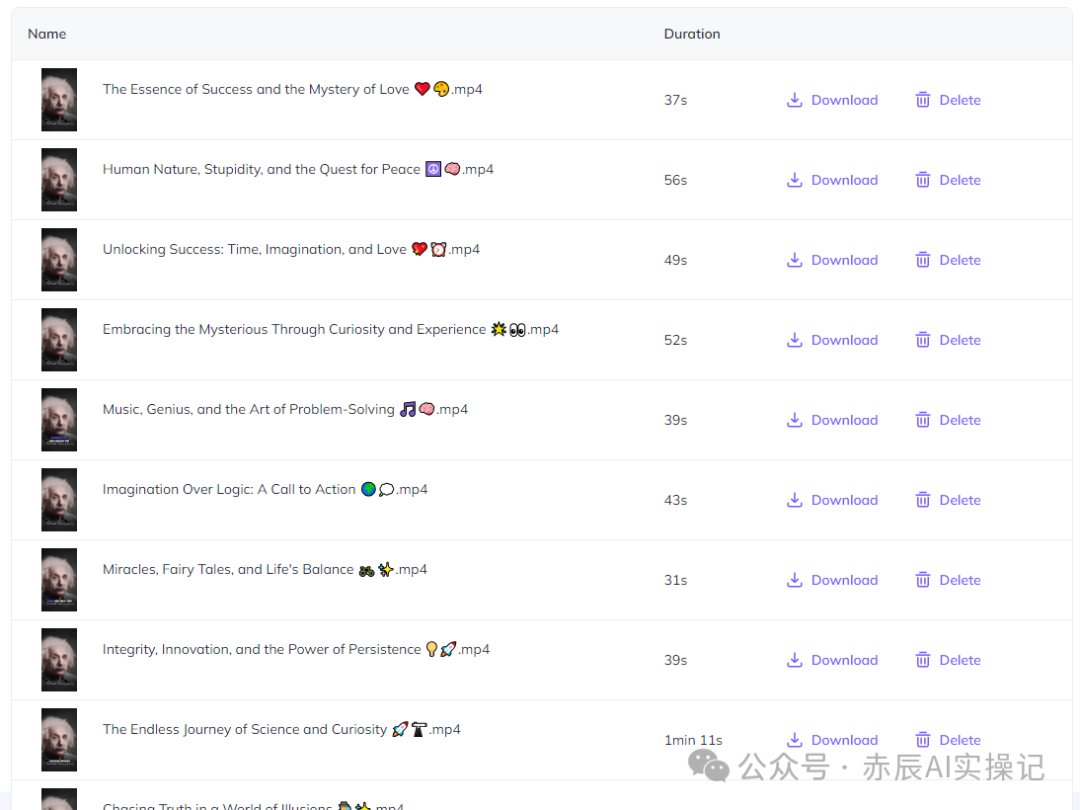Click download icon for 'The Essence of Success' video

point(795,100)
